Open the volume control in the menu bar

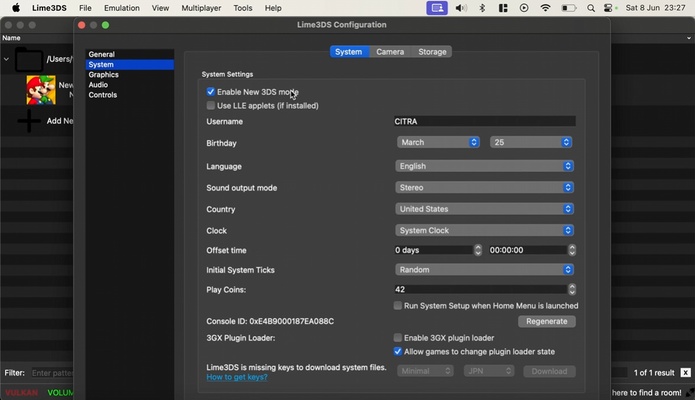[461, 8]
